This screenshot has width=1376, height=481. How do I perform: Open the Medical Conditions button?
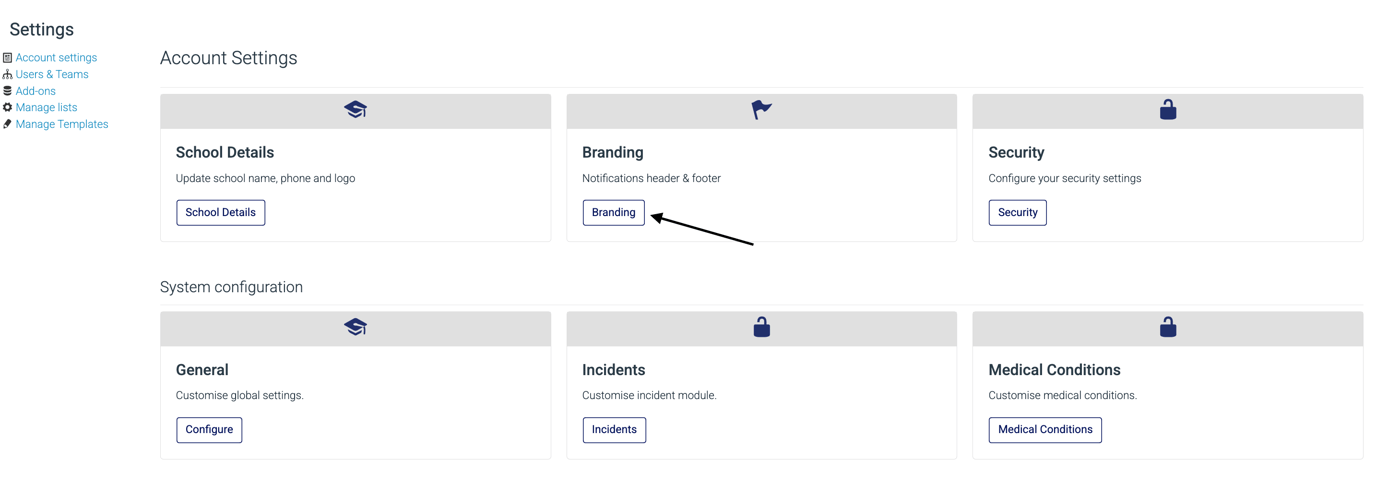[x=1045, y=430]
